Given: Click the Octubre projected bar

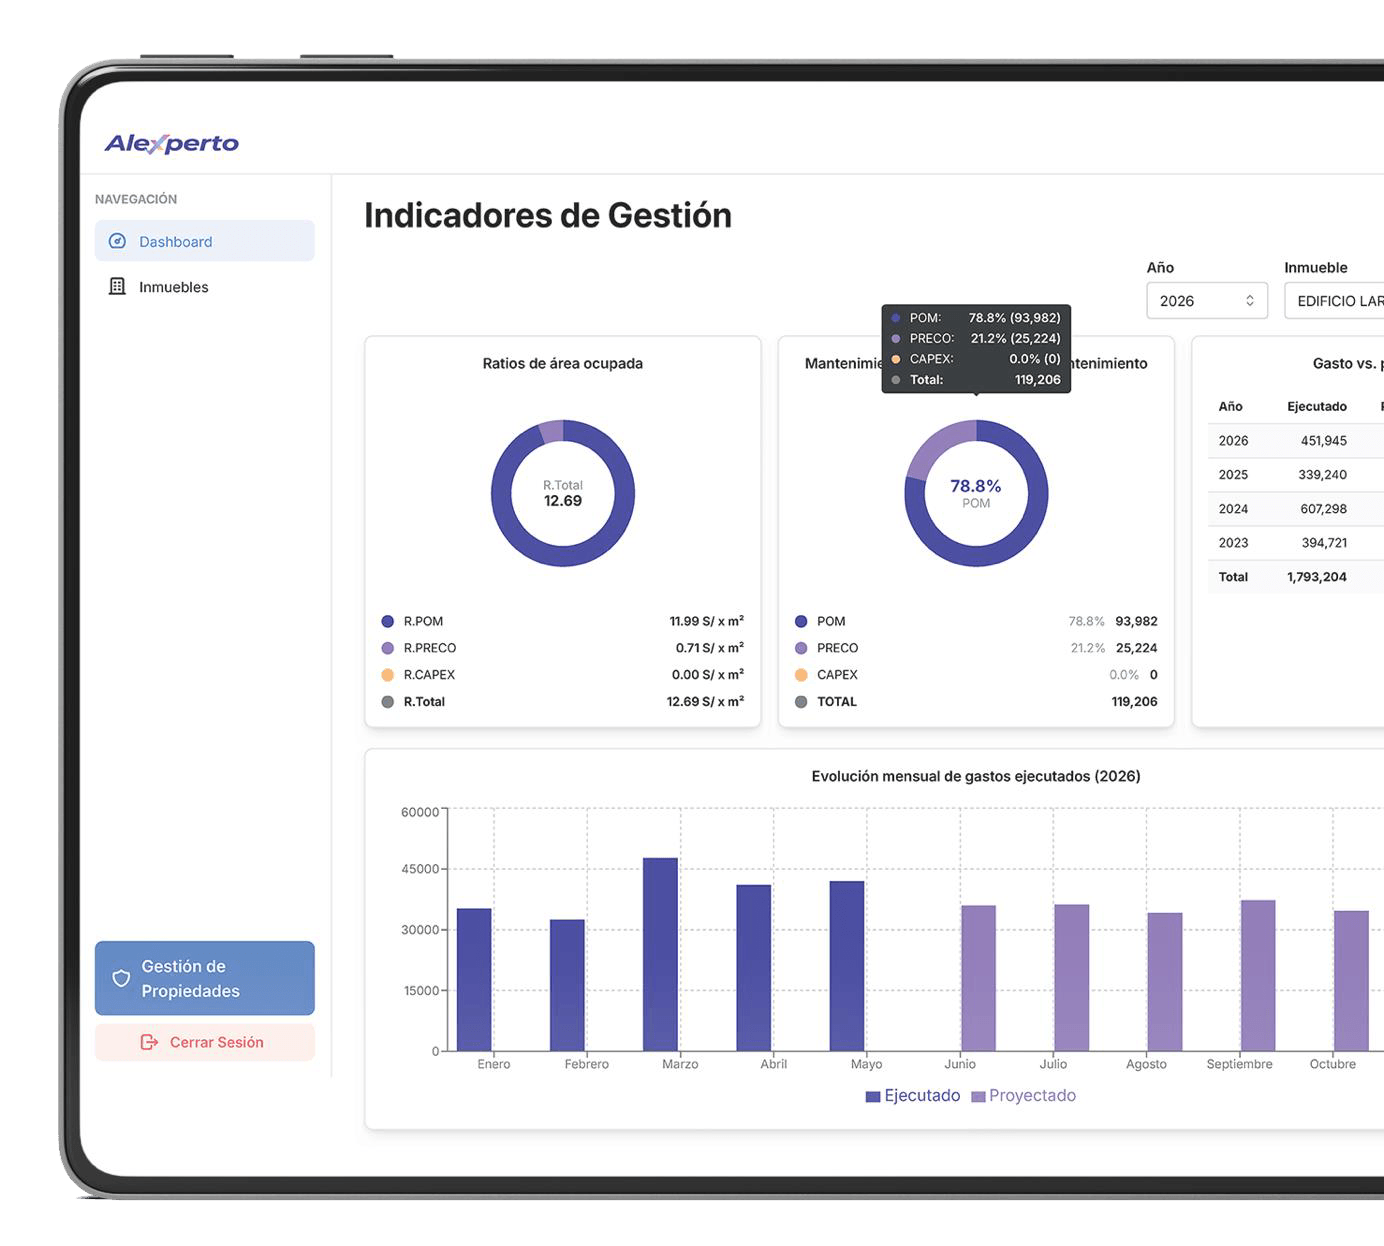Looking at the screenshot, I should click(1351, 980).
